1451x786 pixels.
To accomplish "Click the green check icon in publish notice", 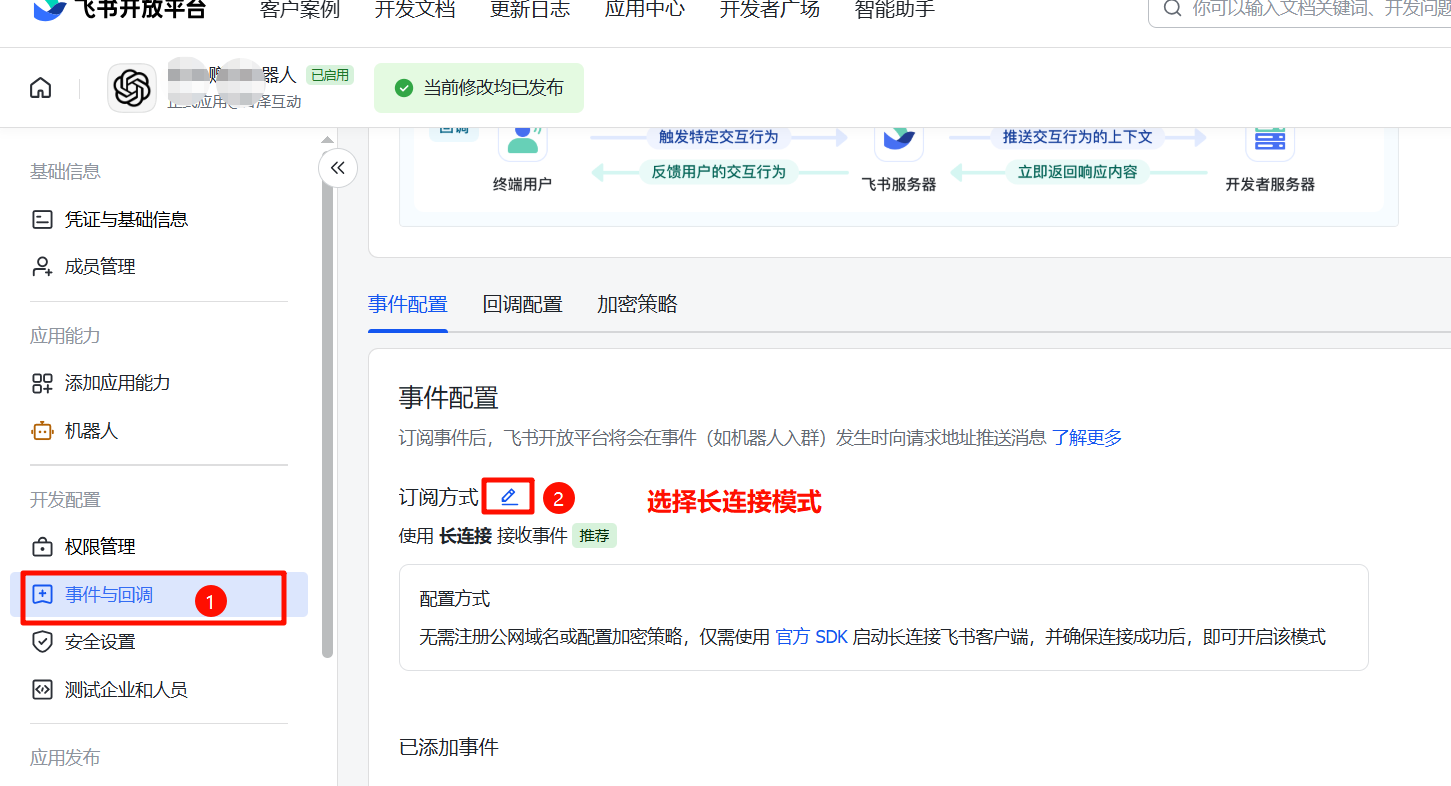I will 404,88.
